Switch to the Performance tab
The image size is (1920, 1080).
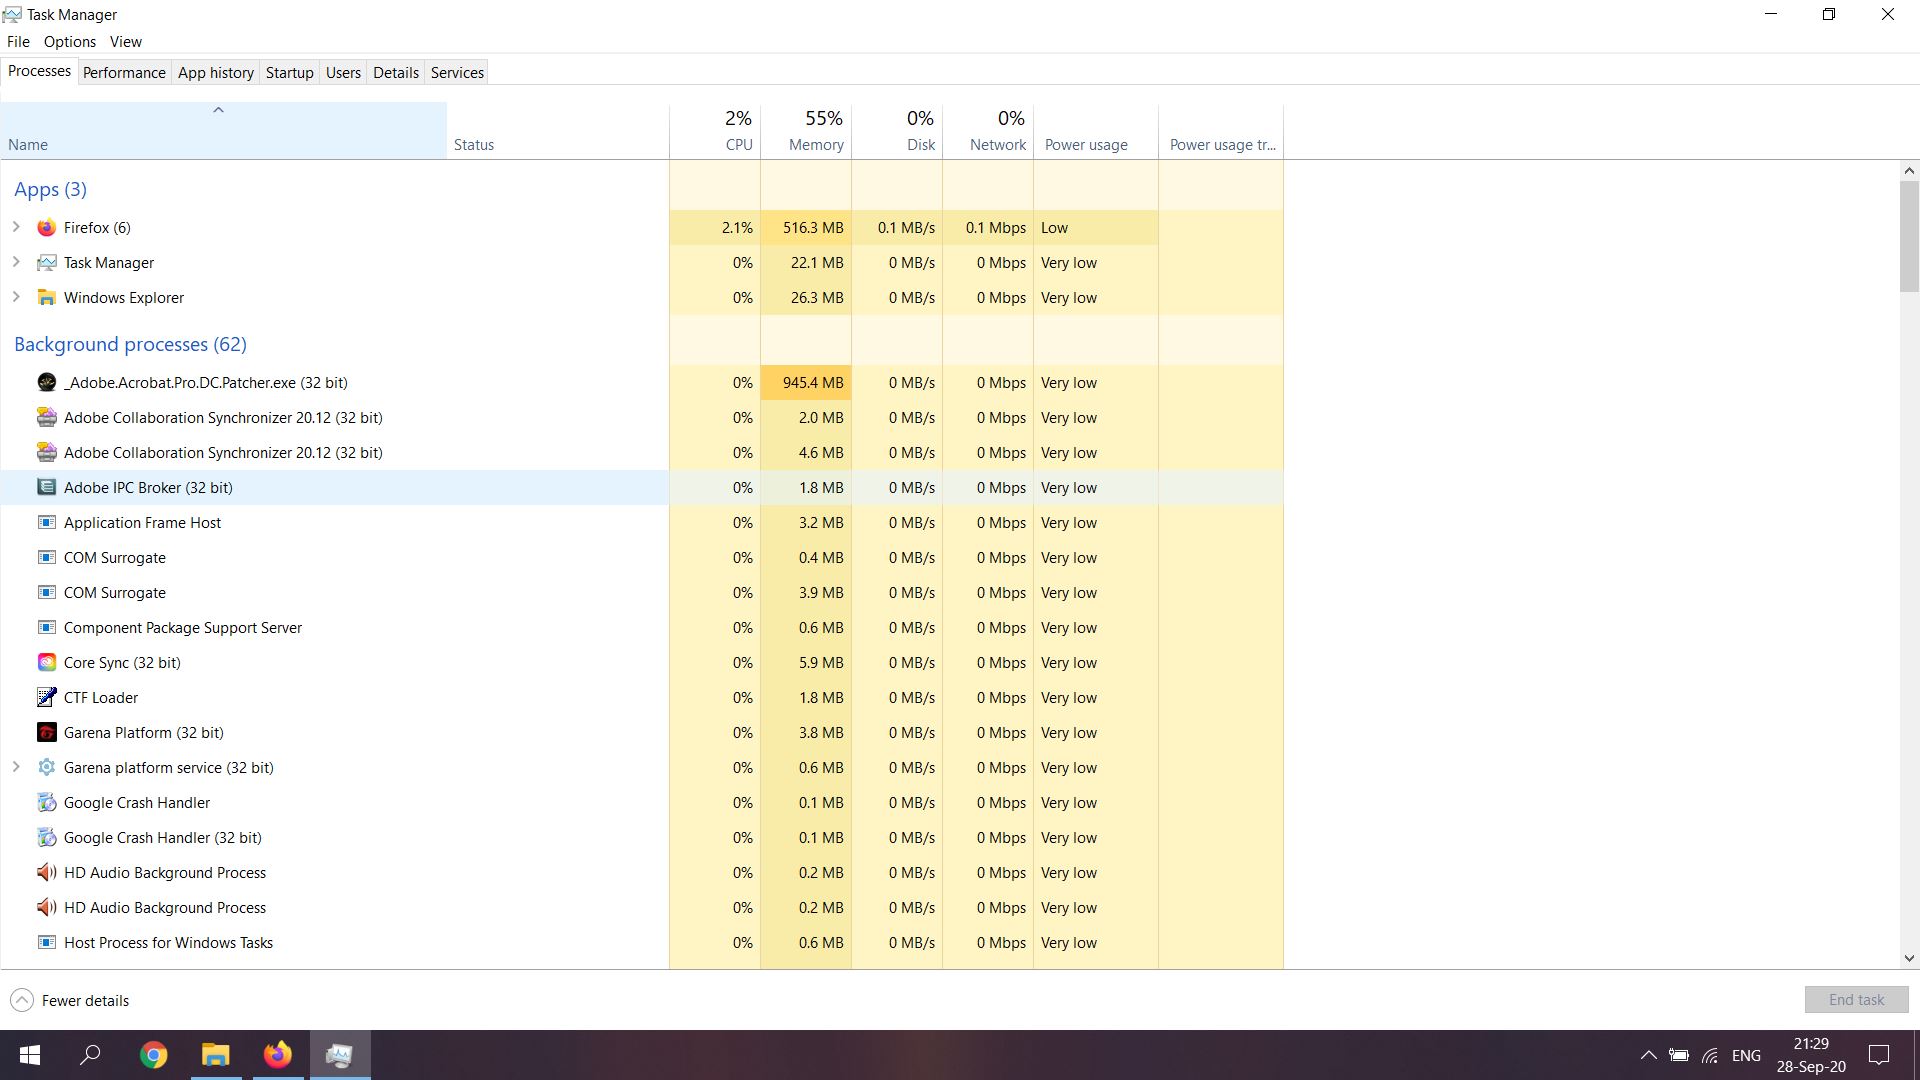pyautogui.click(x=124, y=73)
